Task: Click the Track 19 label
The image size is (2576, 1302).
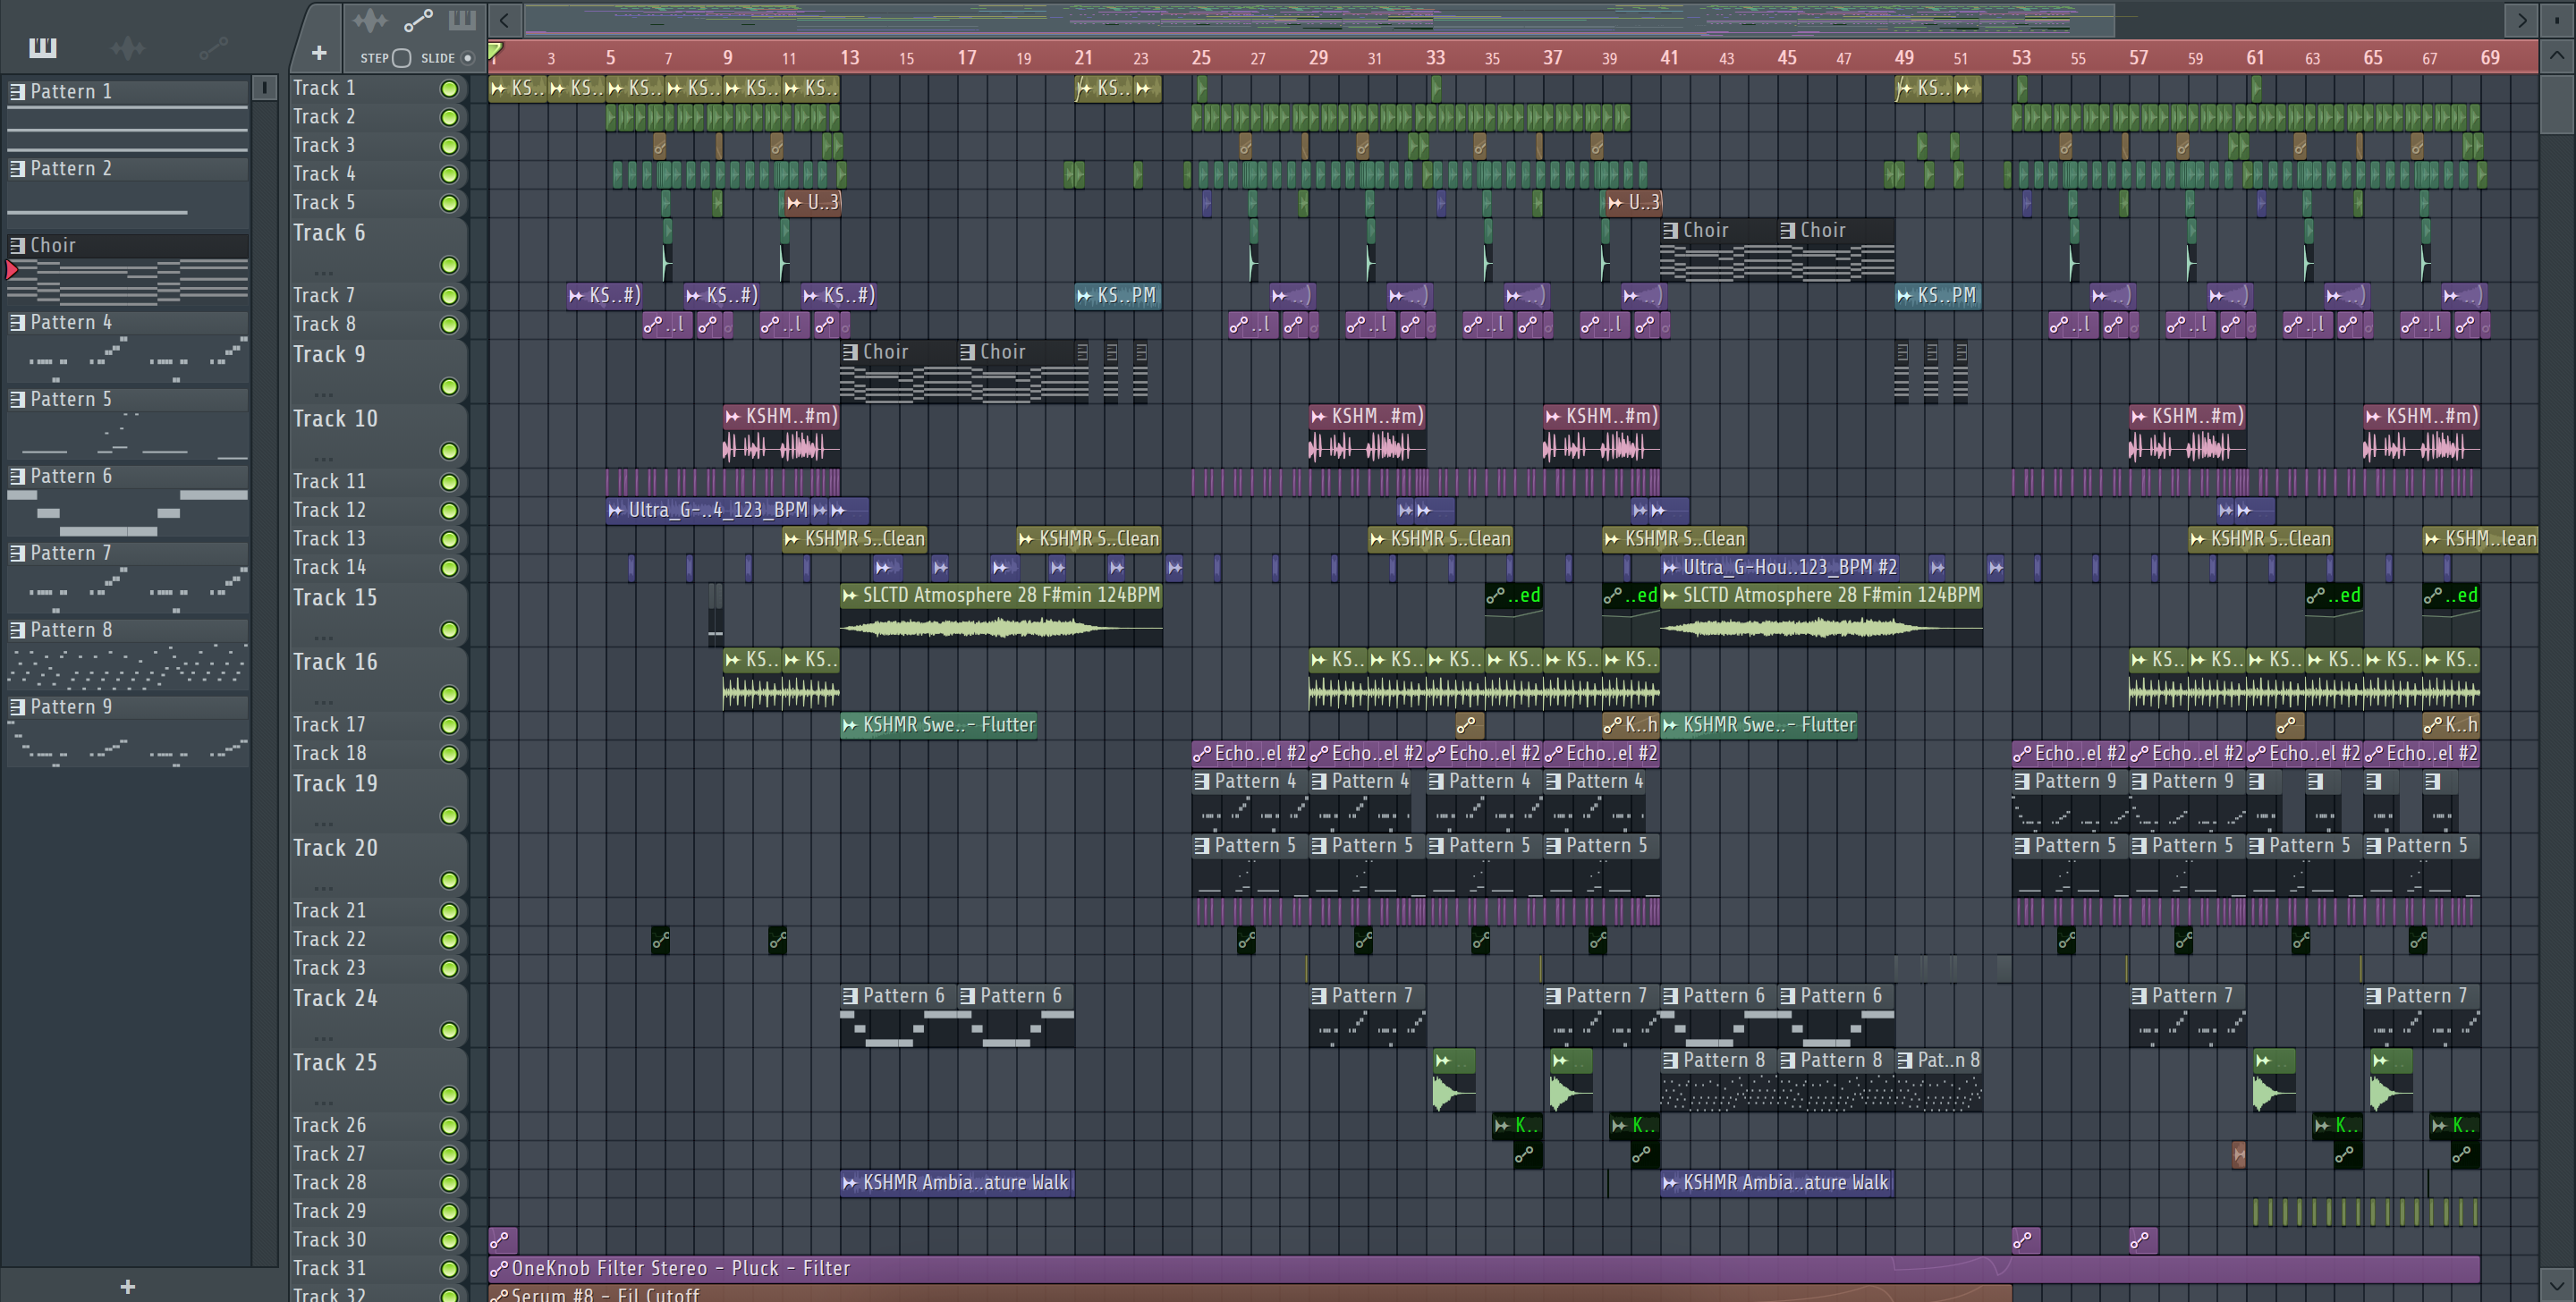Action: click(335, 785)
